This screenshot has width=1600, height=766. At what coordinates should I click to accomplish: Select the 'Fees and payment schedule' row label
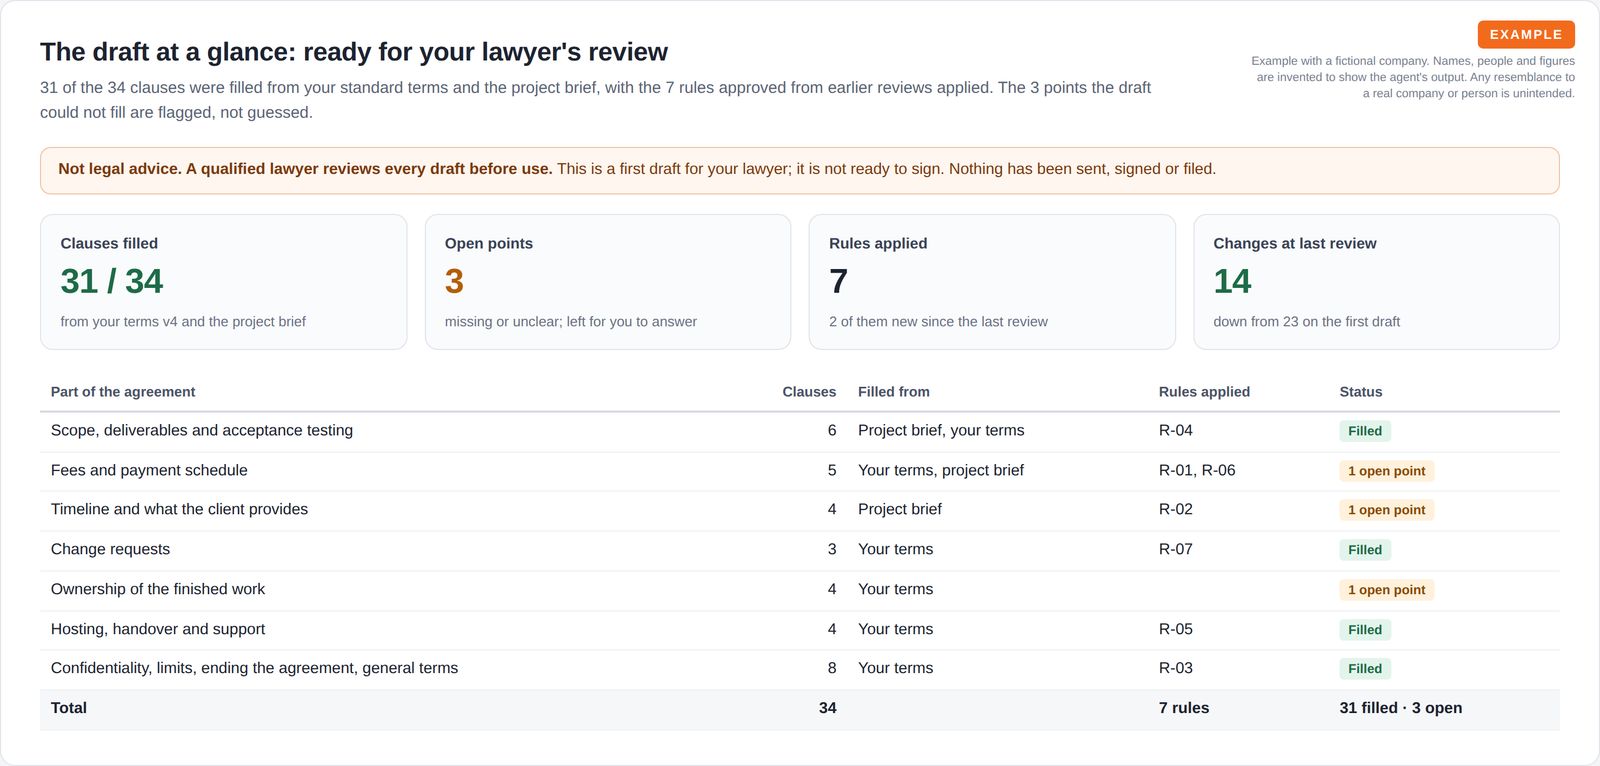149,470
